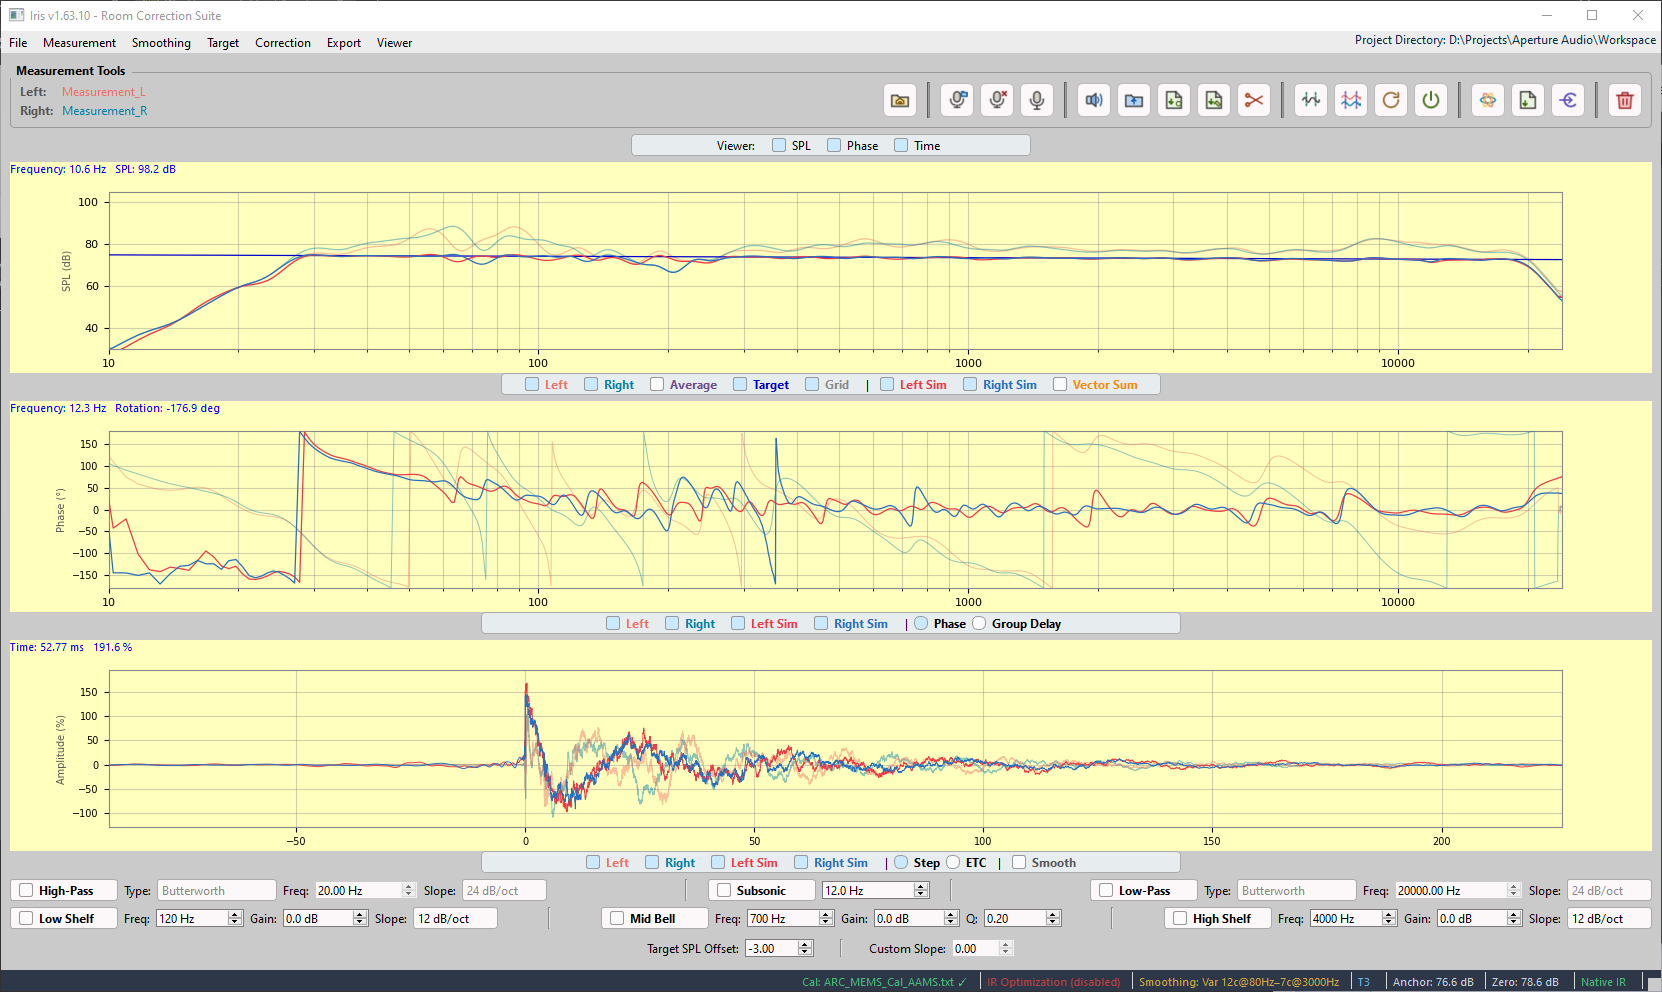Tick the Subsonic filter checkbox

coord(724,891)
